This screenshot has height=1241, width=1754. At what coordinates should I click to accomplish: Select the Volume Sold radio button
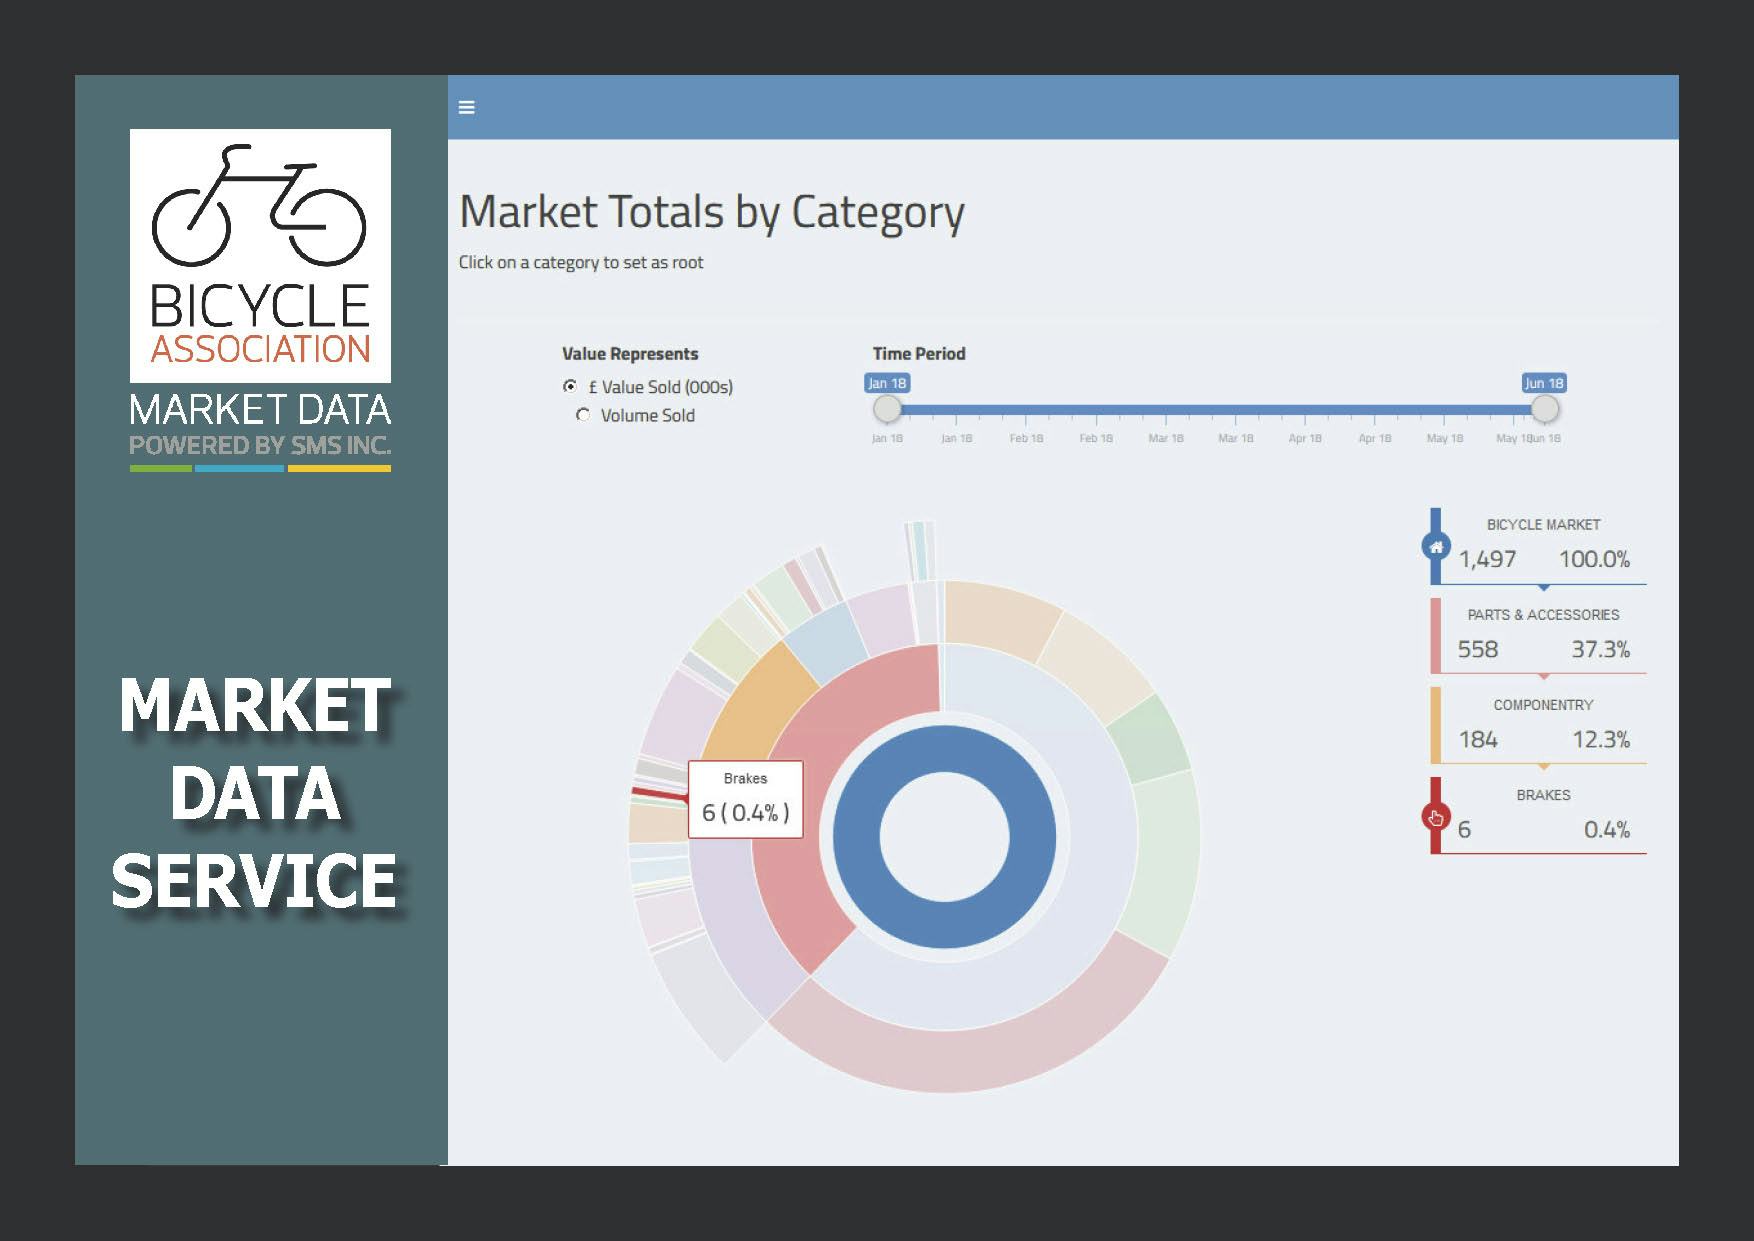point(583,415)
